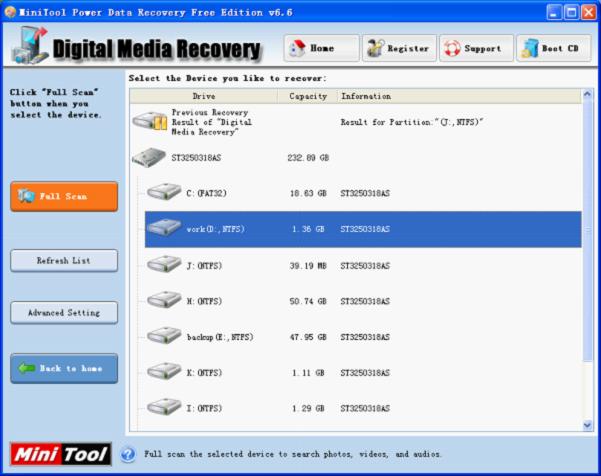Select the 'backup (E:, NTFS)' label
Image resolution: width=601 pixels, height=476 pixels.
pyautogui.click(x=220, y=337)
